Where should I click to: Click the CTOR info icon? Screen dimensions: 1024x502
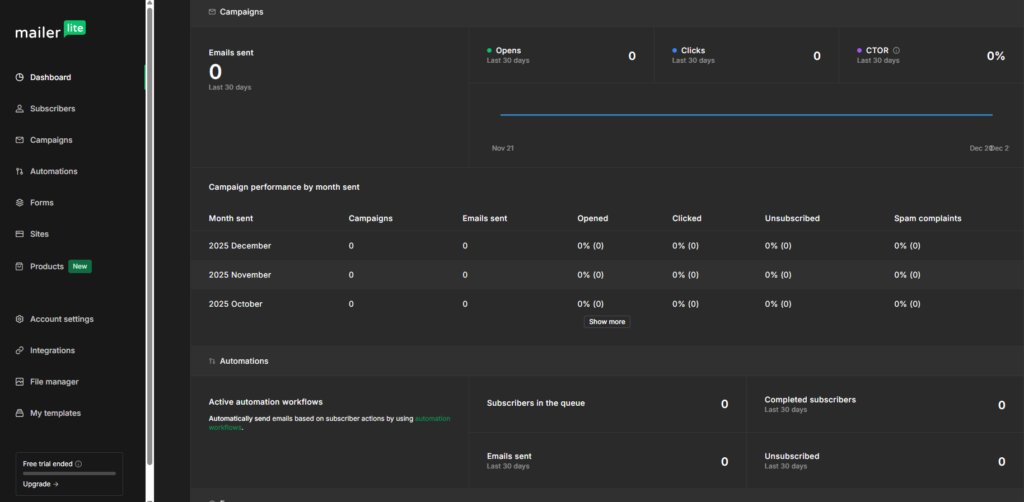[x=896, y=50]
